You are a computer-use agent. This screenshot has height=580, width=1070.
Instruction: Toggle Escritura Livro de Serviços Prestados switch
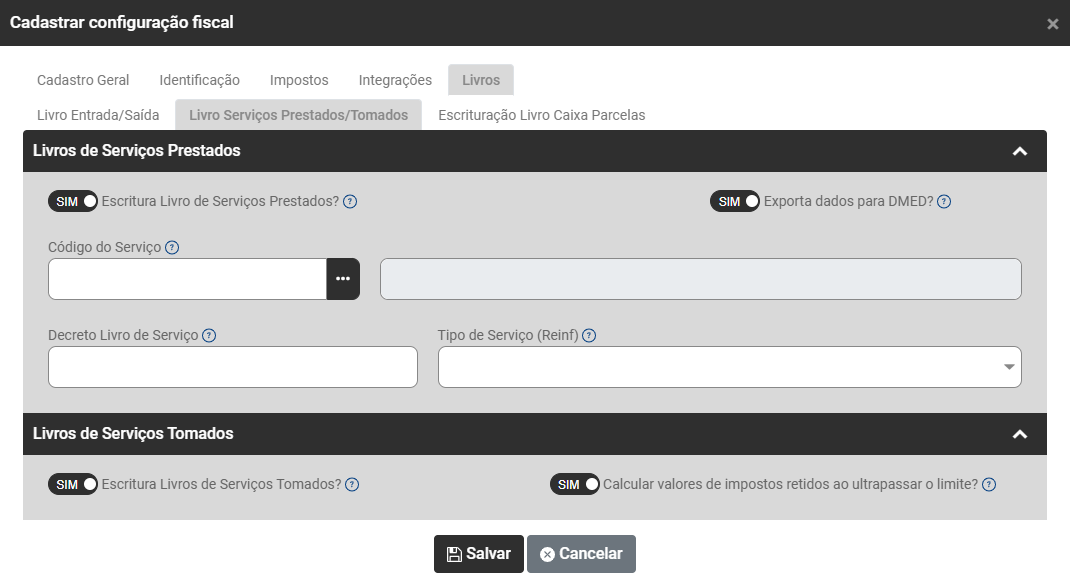tap(73, 201)
